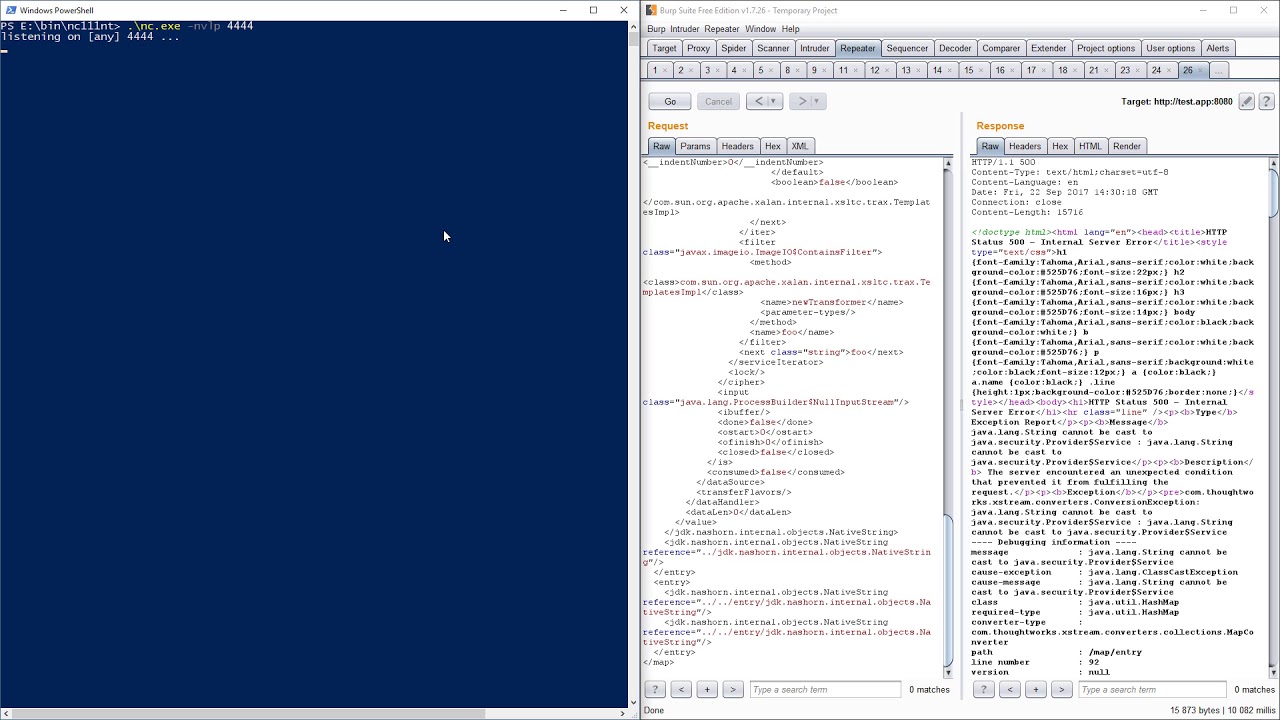The image size is (1280, 720).
Task: Switch to the Scanner tool tab
Action: tap(773, 48)
